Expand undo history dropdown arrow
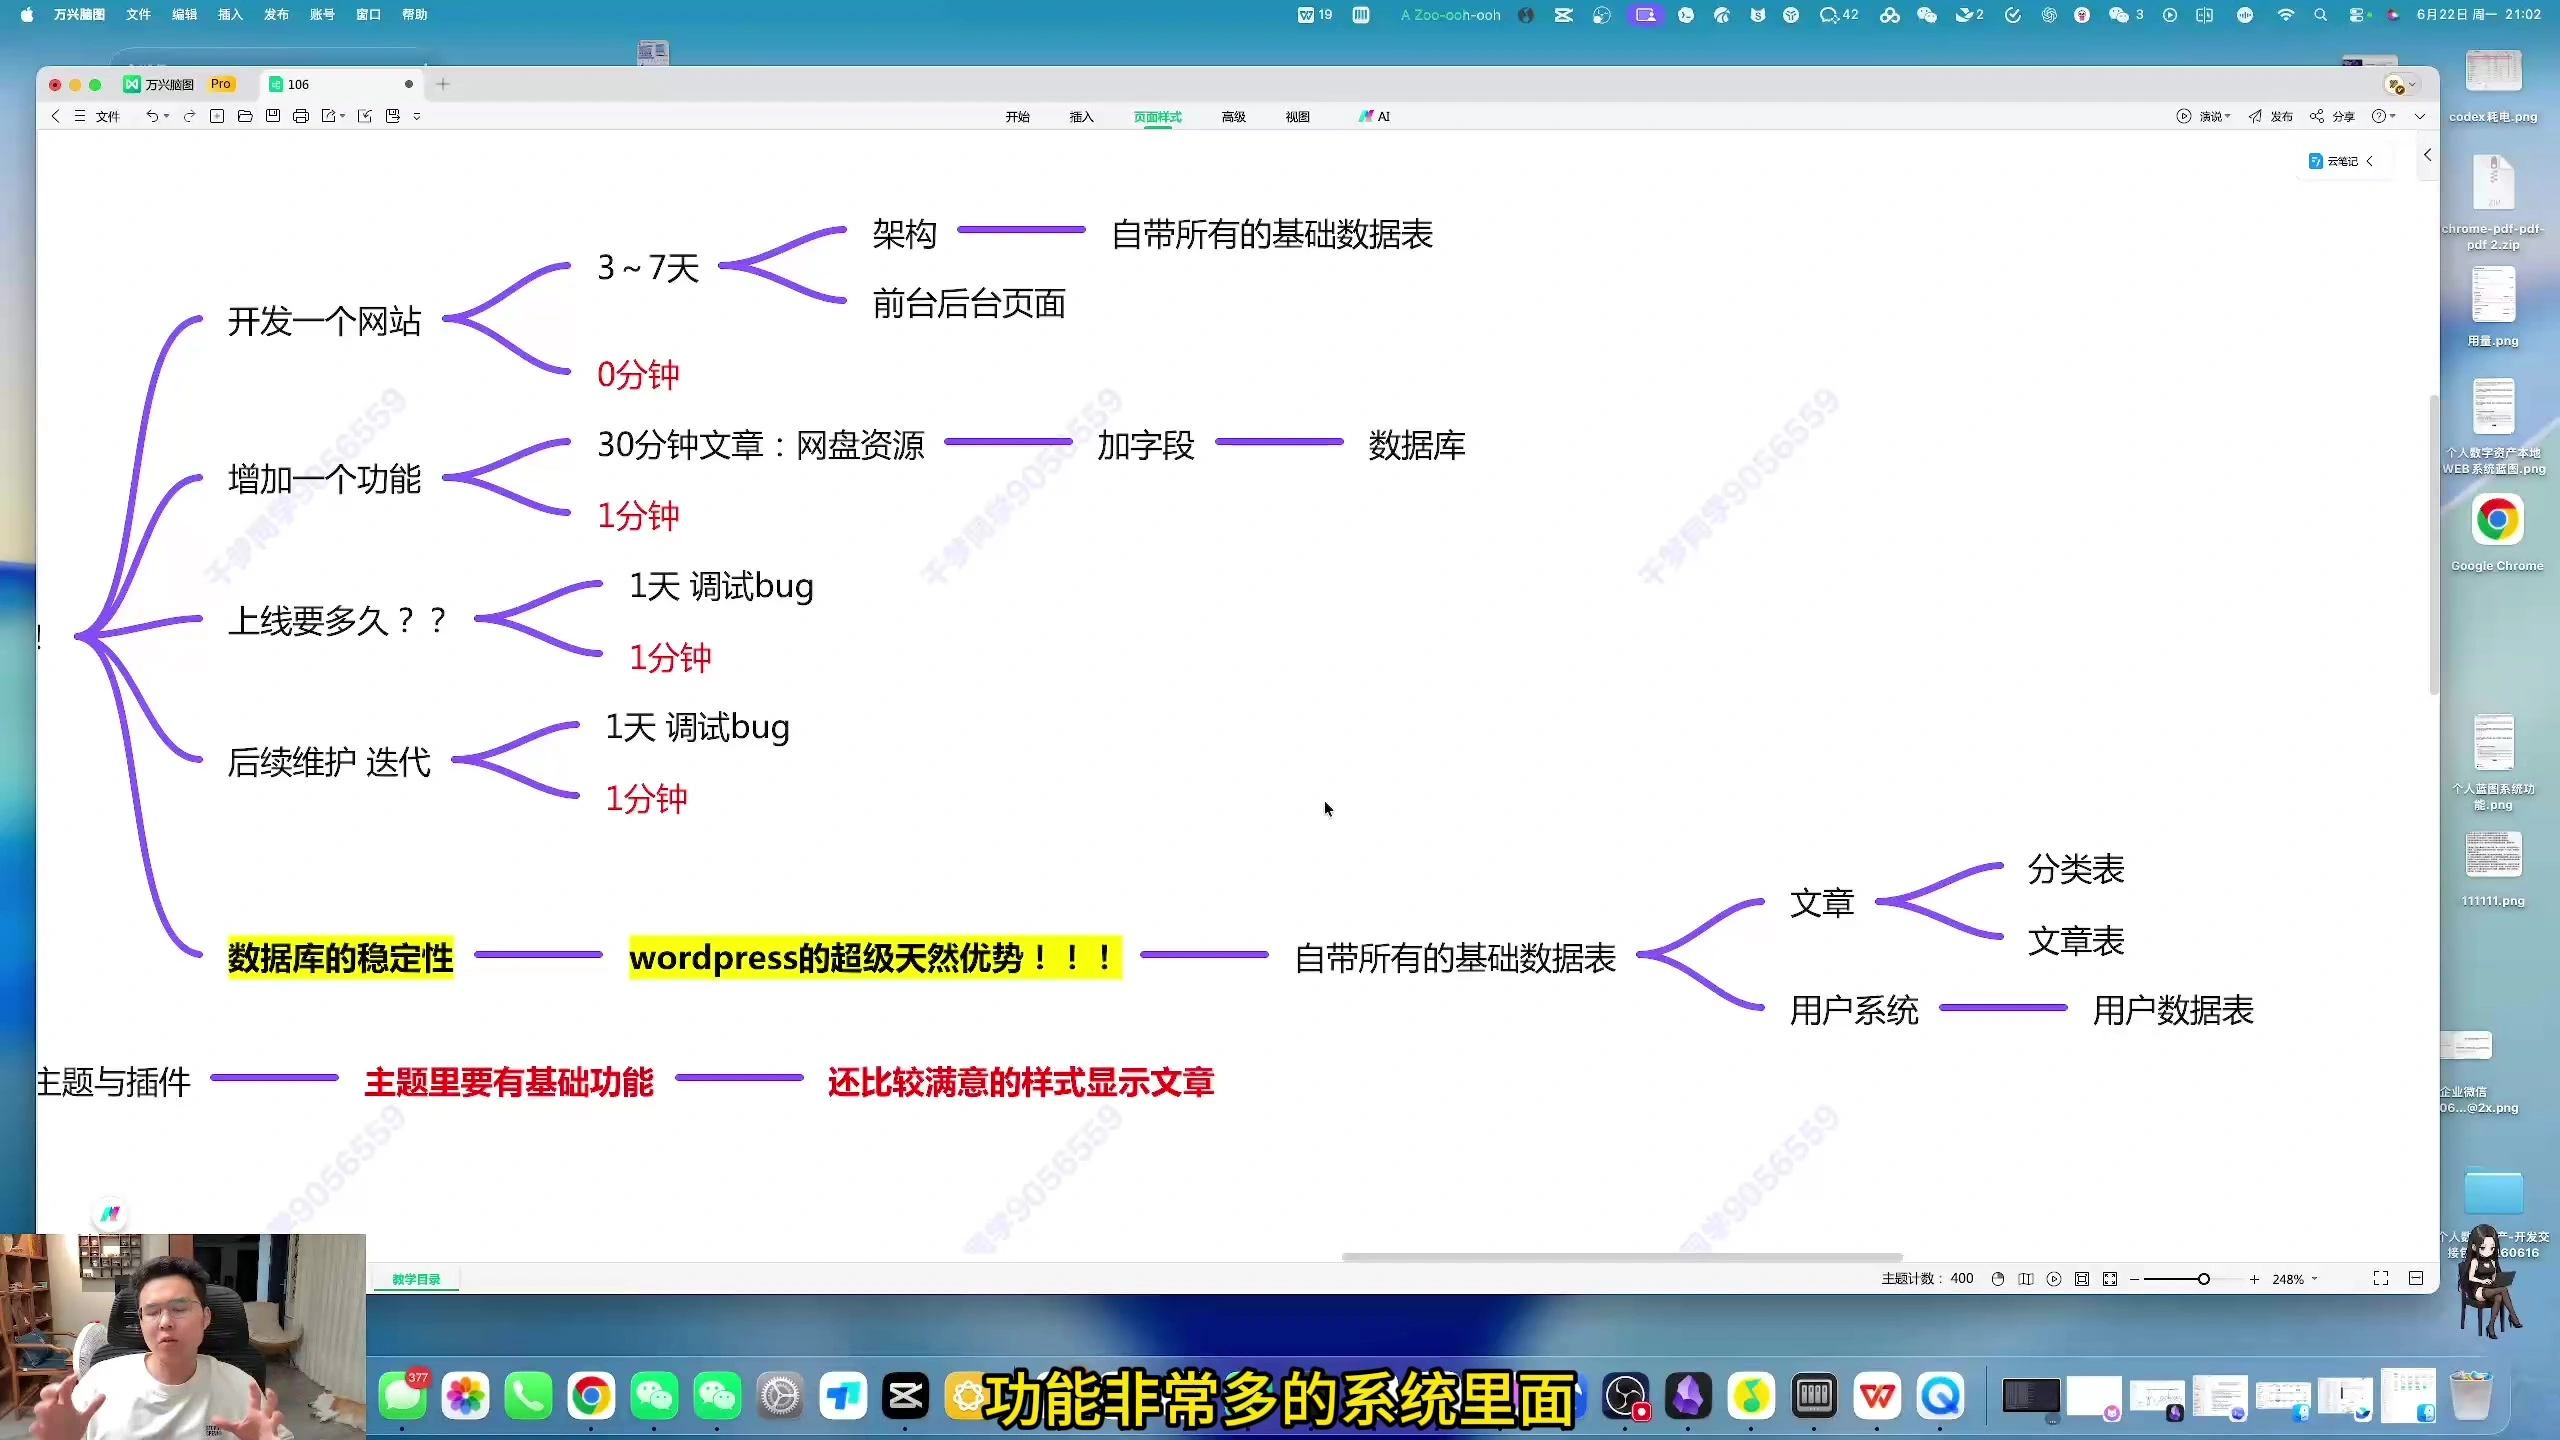The image size is (2560, 1440). [166, 116]
